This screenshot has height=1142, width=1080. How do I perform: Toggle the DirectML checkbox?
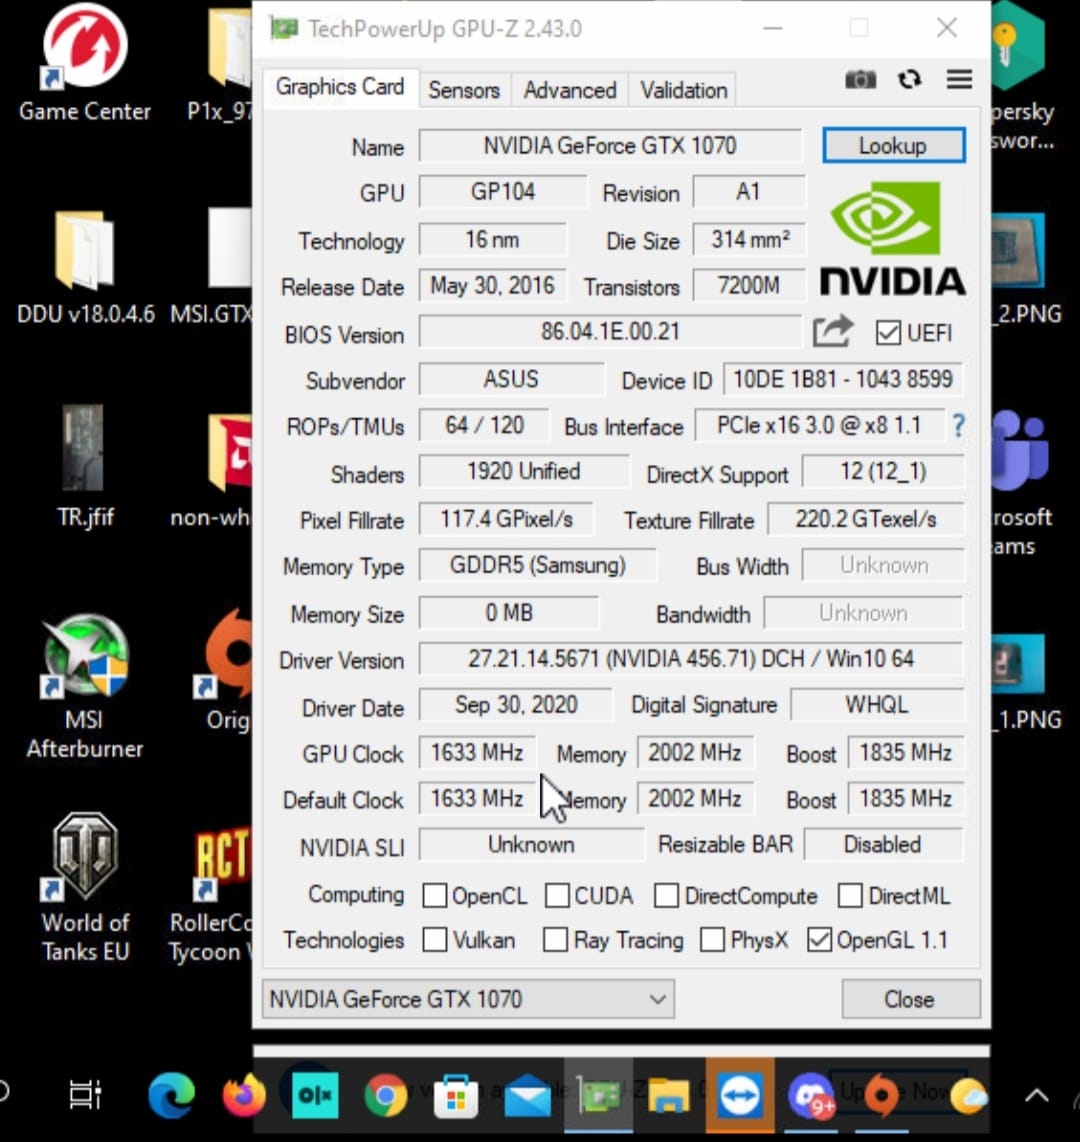(851, 895)
